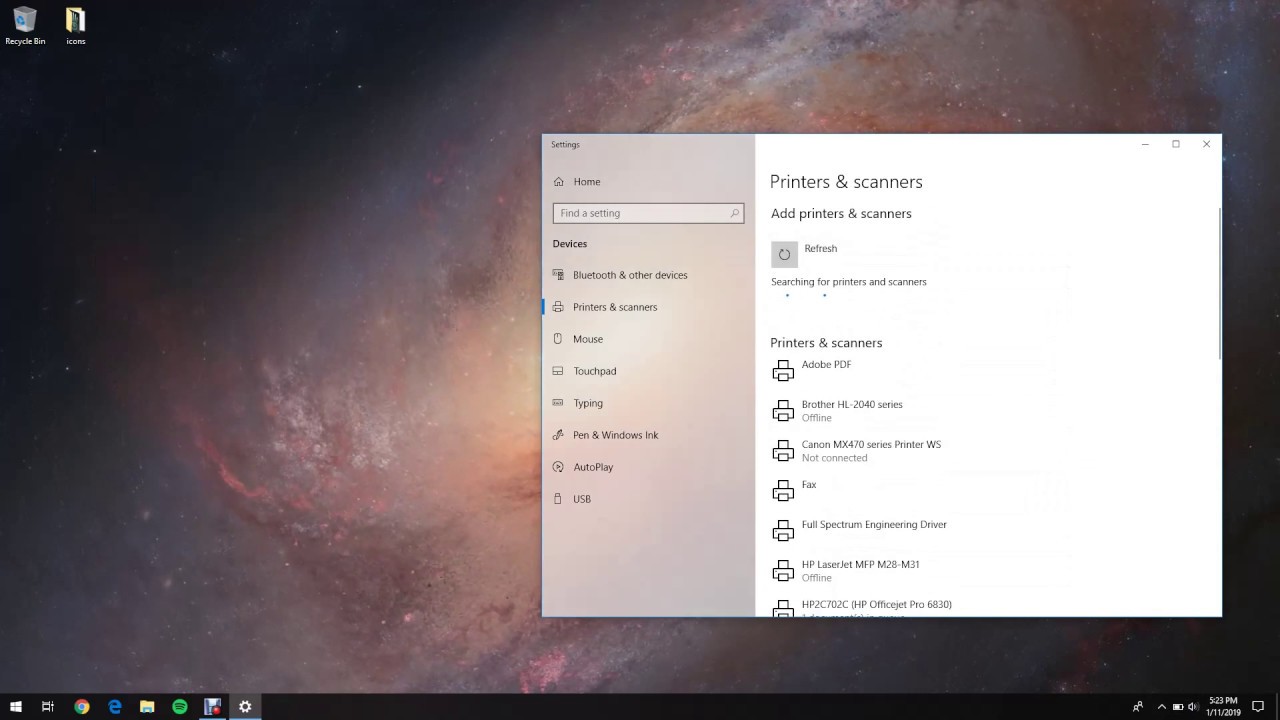Open Spotify from the taskbar
Image resolution: width=1280 pixels, height=720 pixels.
tap(180, 707)
